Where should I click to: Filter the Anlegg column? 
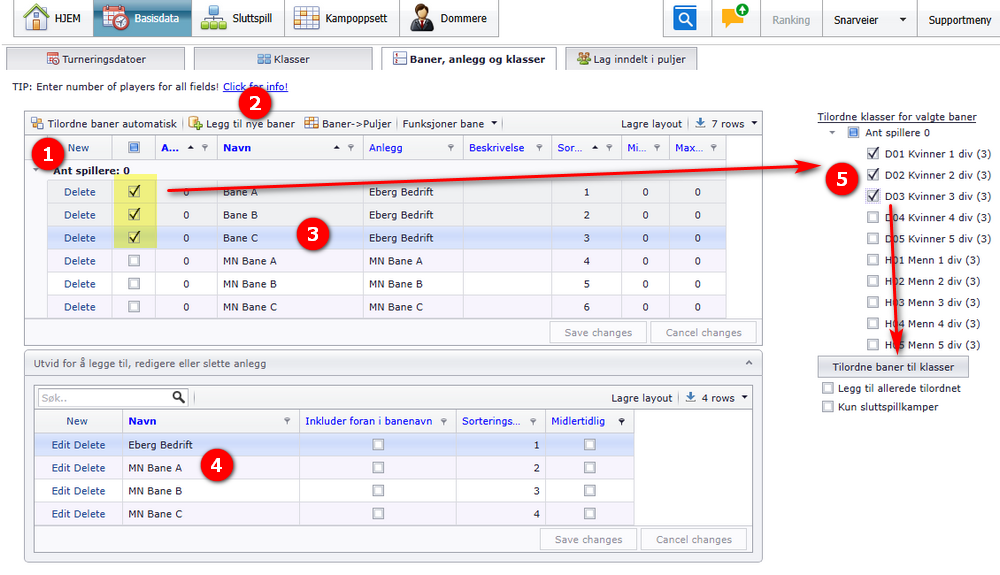click(x=450, y=148)
